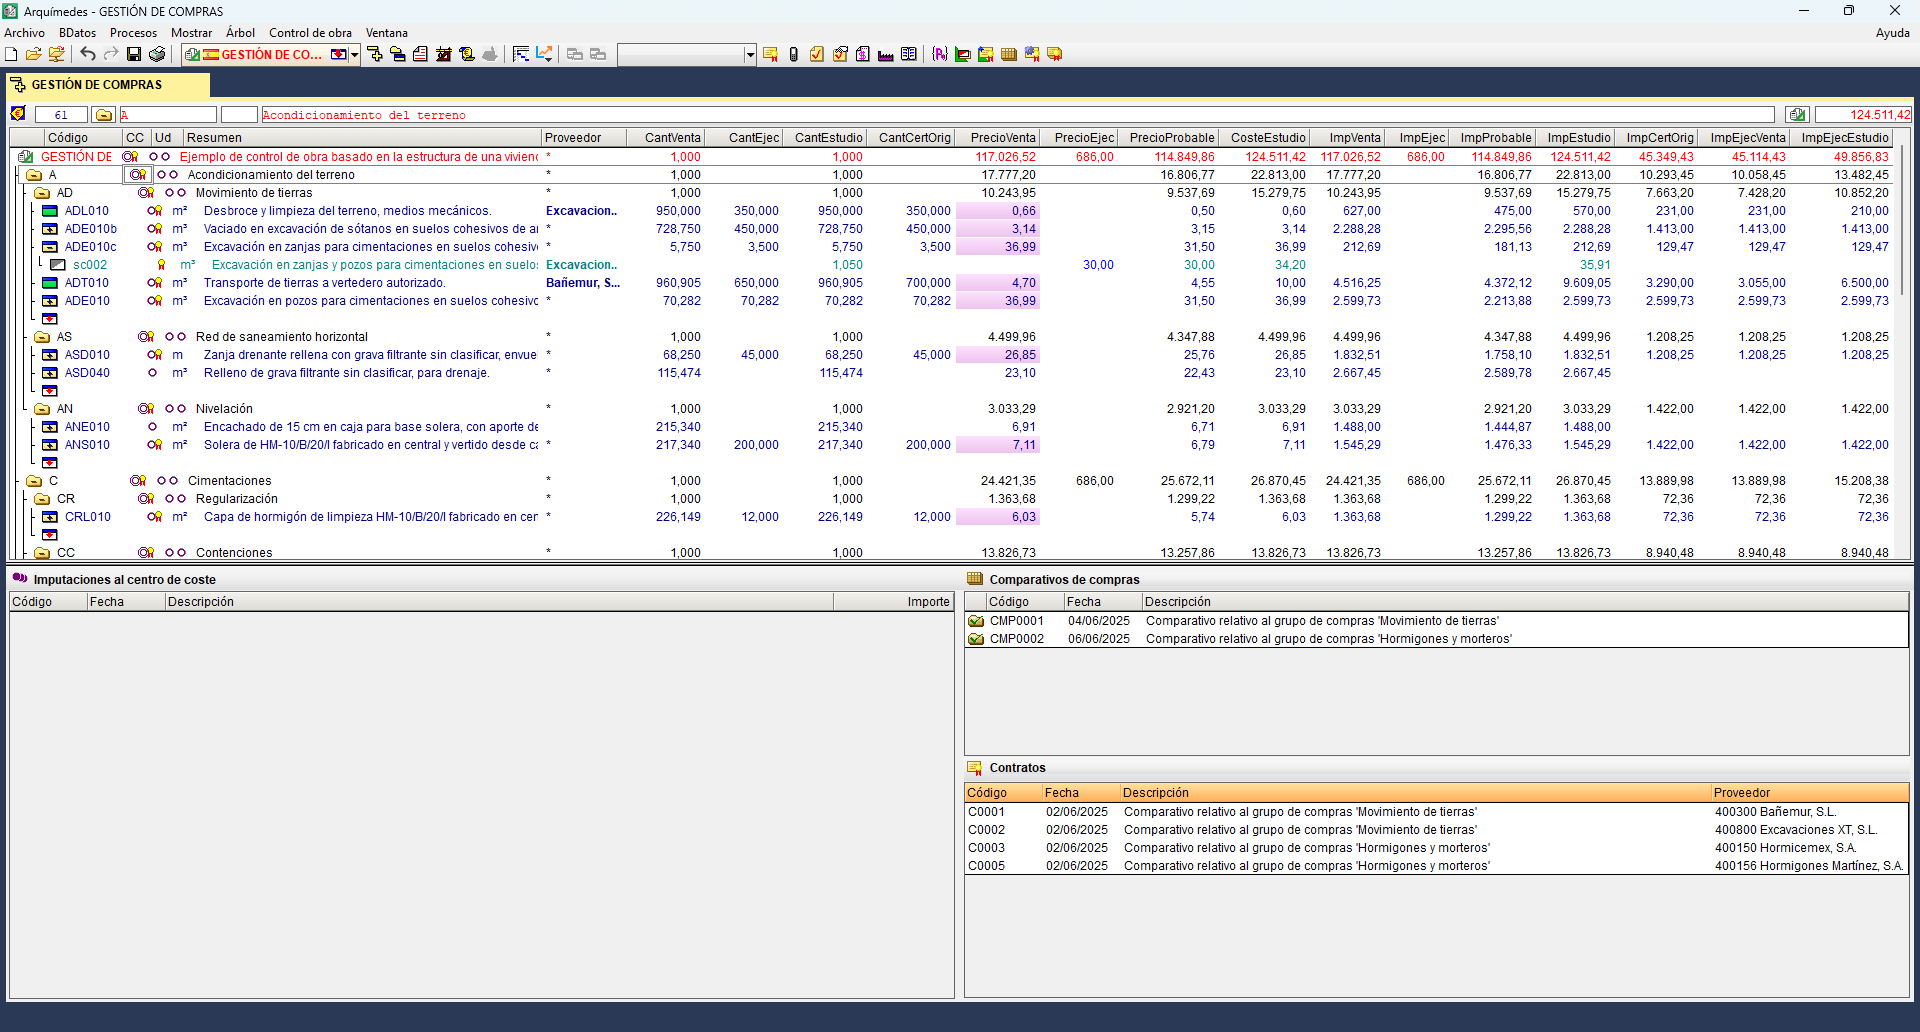
Task: Toggle the CC marker on ANE010 row
Action: (x=152, y=427)
